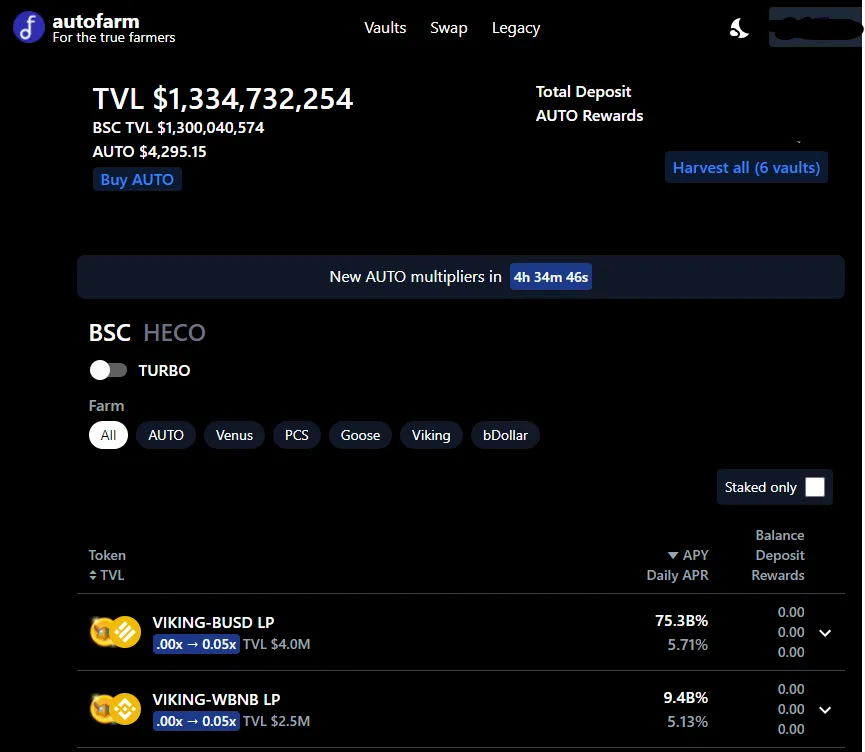Image resolution: width=865 pixels, height=752 pixels.
Task: Expand the VIKING-BUSD LP vault row
Action: (x=825, y=633)
